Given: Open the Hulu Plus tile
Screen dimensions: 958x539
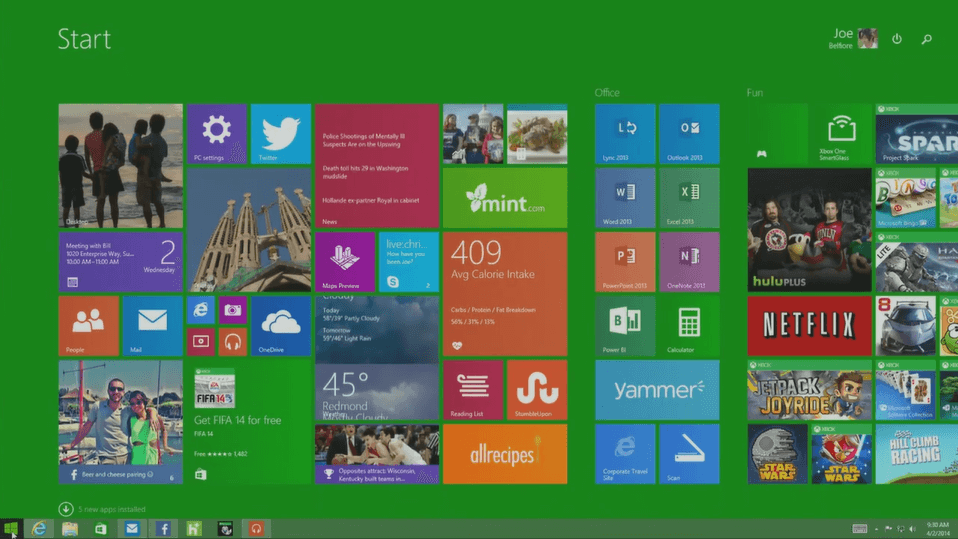Looking at the screenshot, I should coord(810,230).
